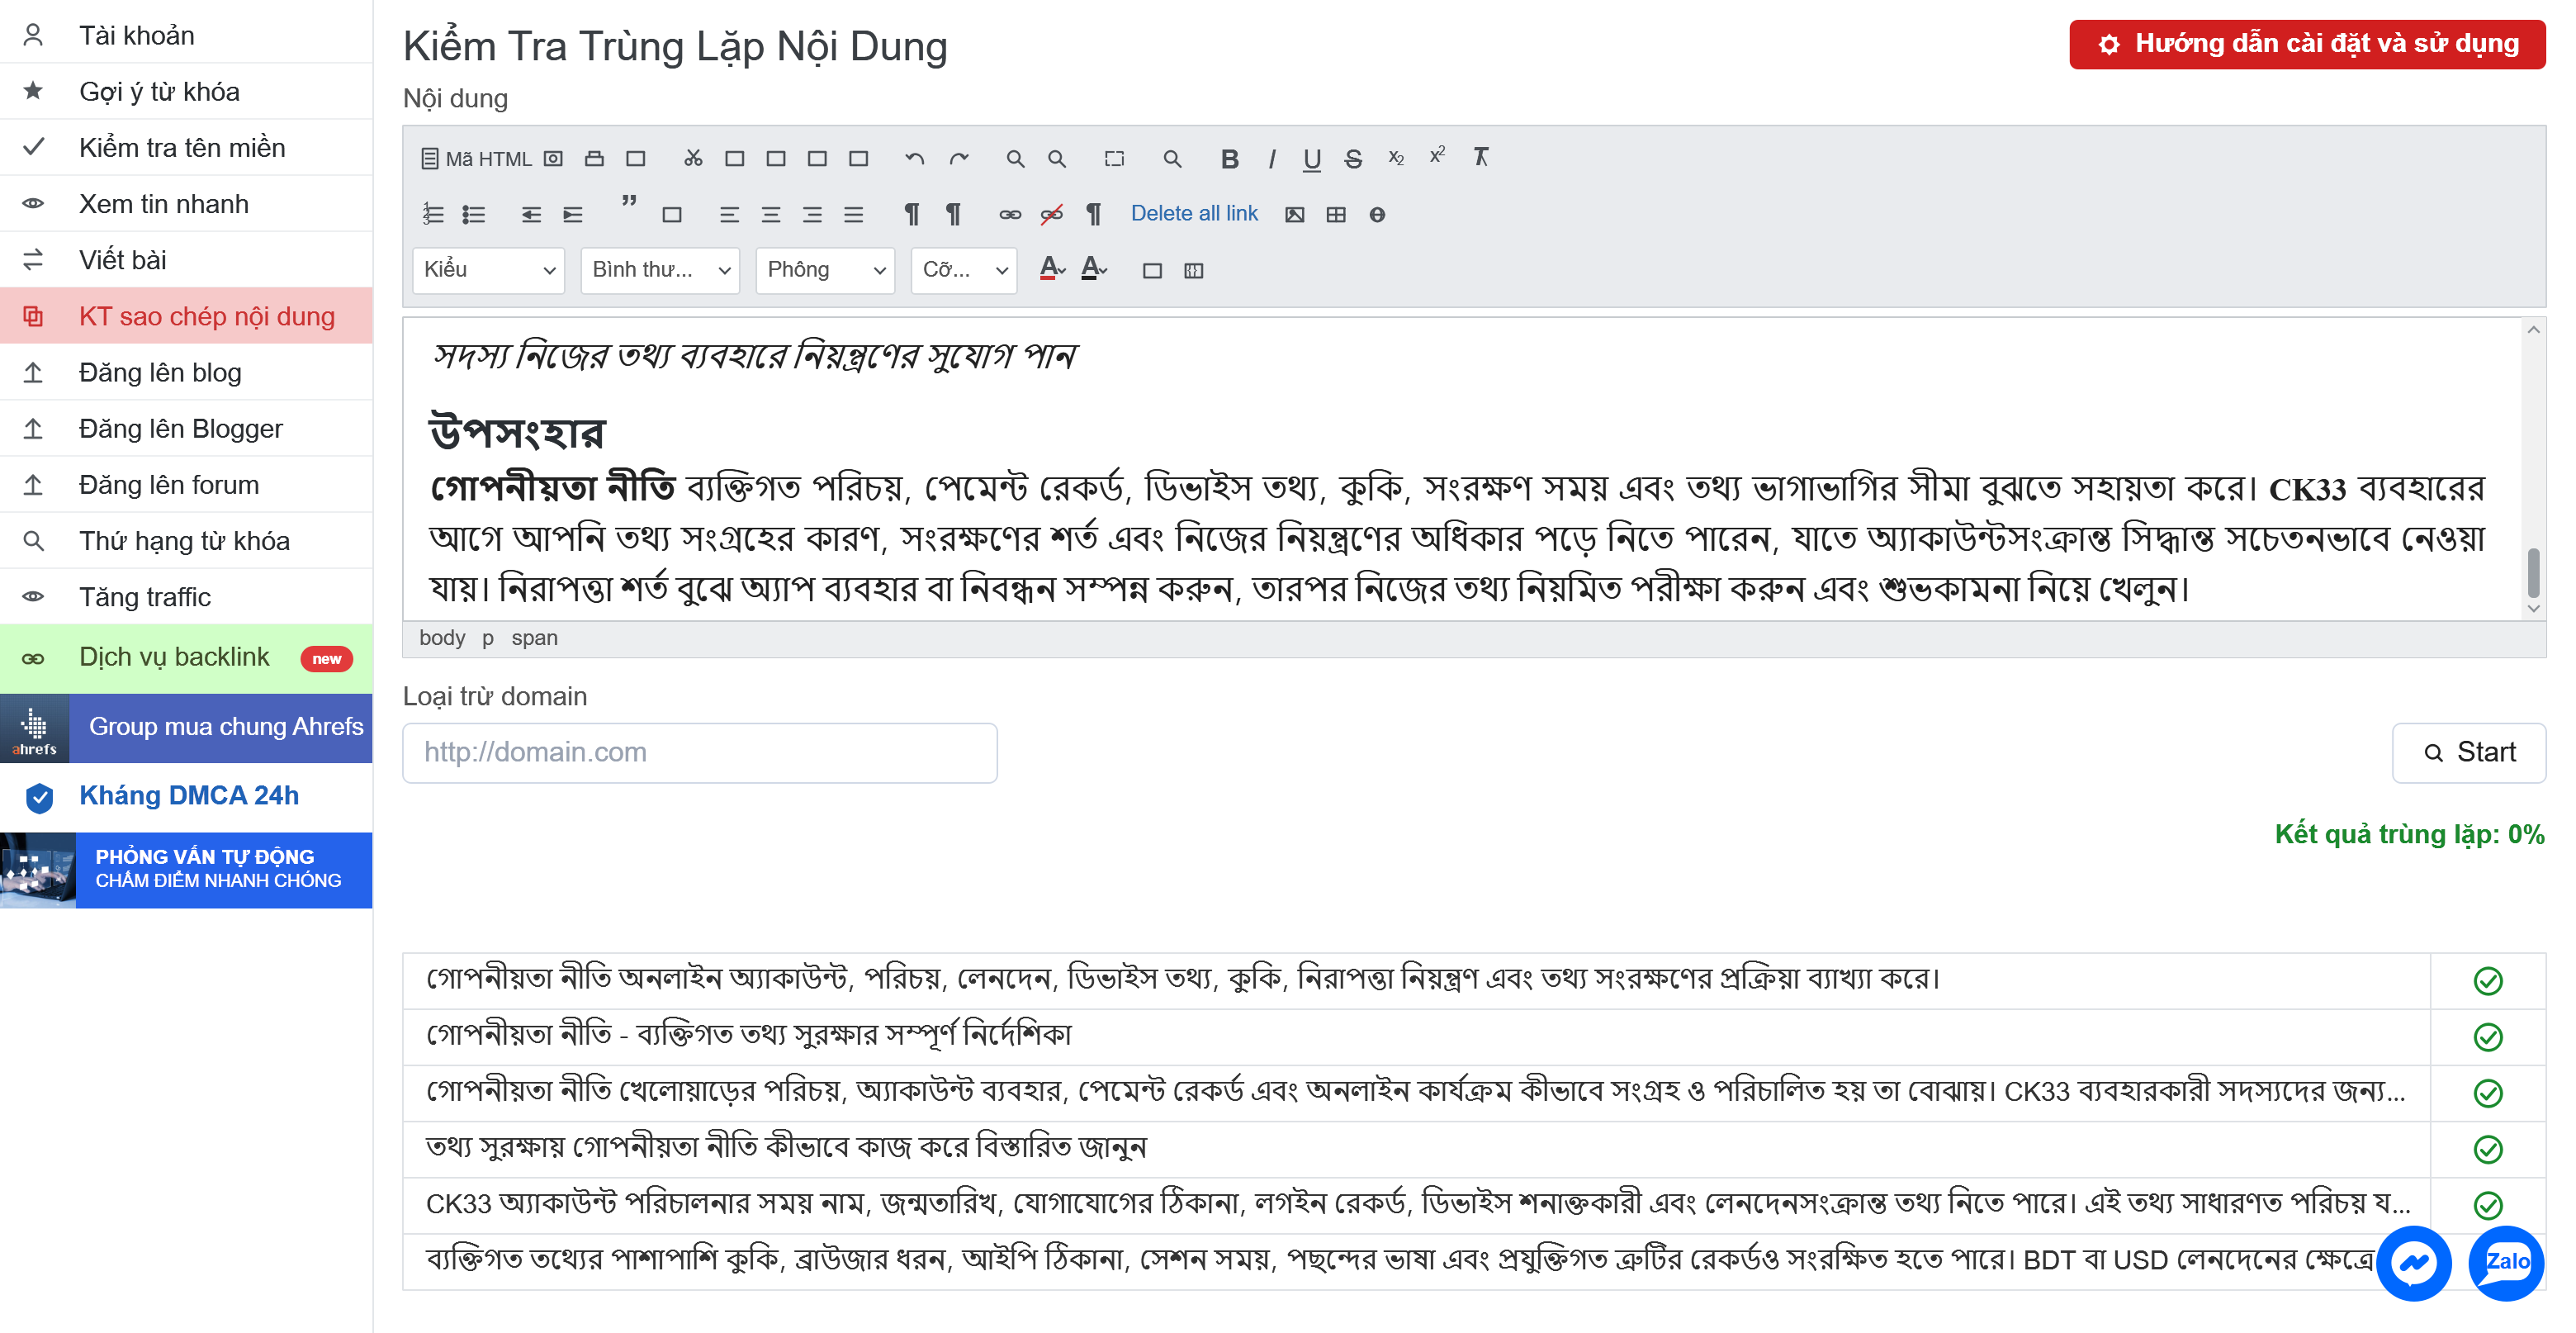Go to Gợi ý từ khóa
This screenshot has height=1333, width=2576.
pos(186,91)
